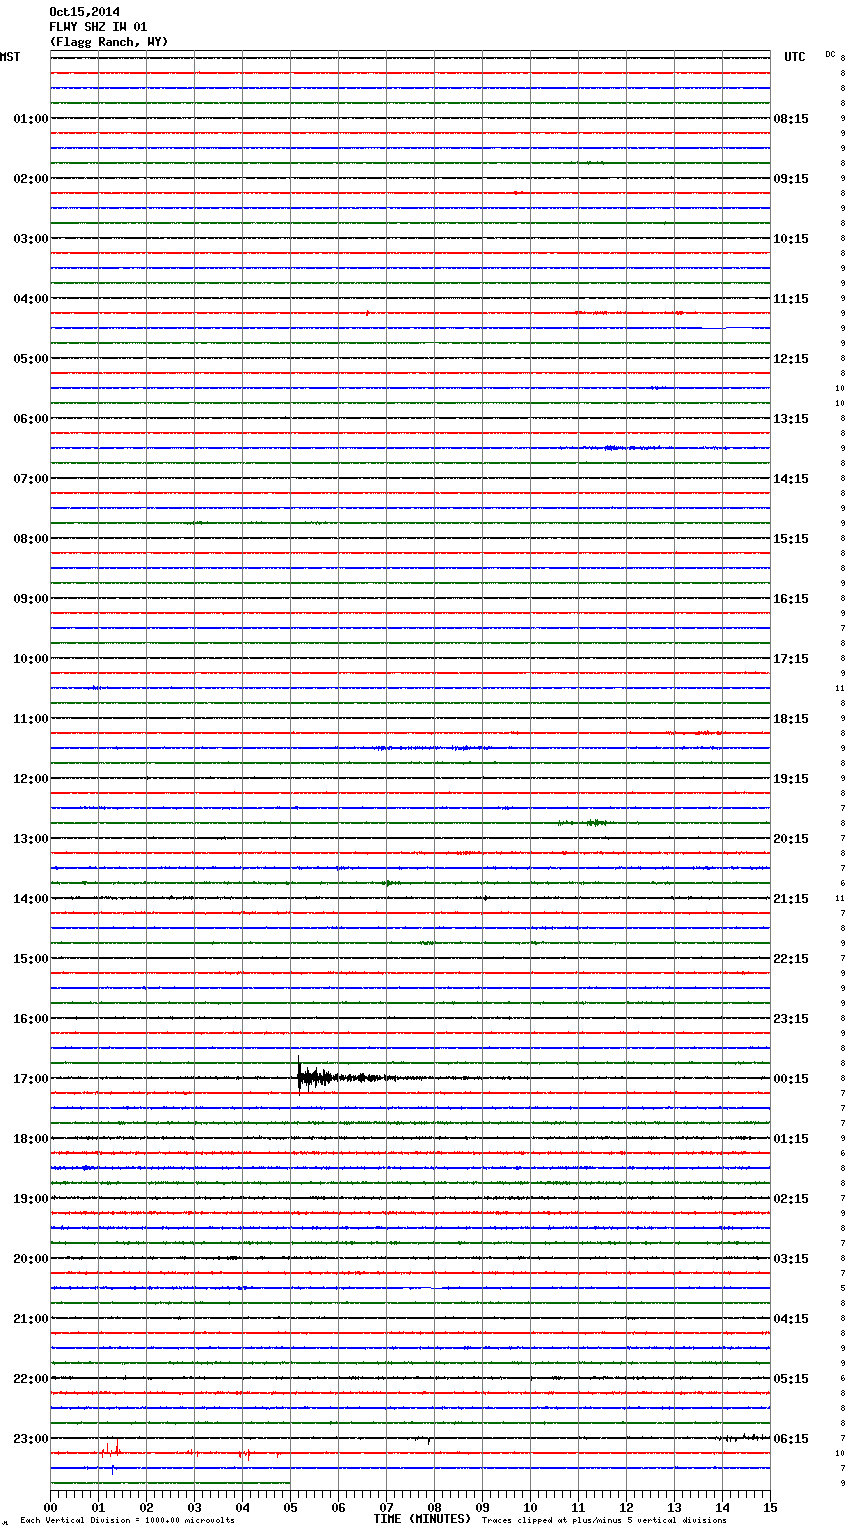The width and height of the screenshot is (850, 1534).
Task: Select the 19:00 MST row label
Action: coord(31,1199)
